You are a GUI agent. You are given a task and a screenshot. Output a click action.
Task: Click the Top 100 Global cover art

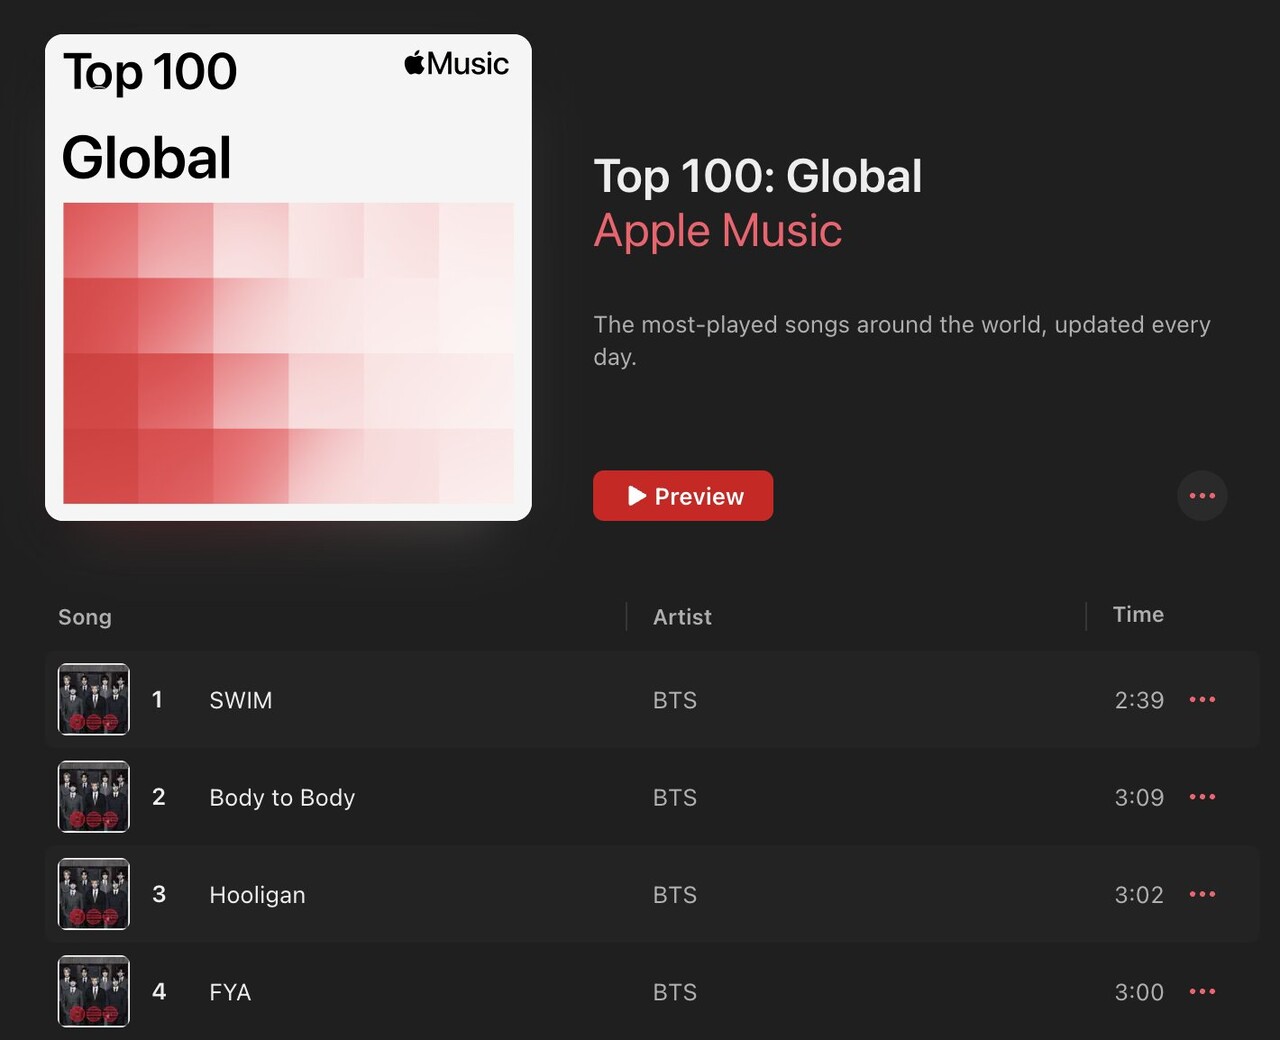[x=288, y=278]
